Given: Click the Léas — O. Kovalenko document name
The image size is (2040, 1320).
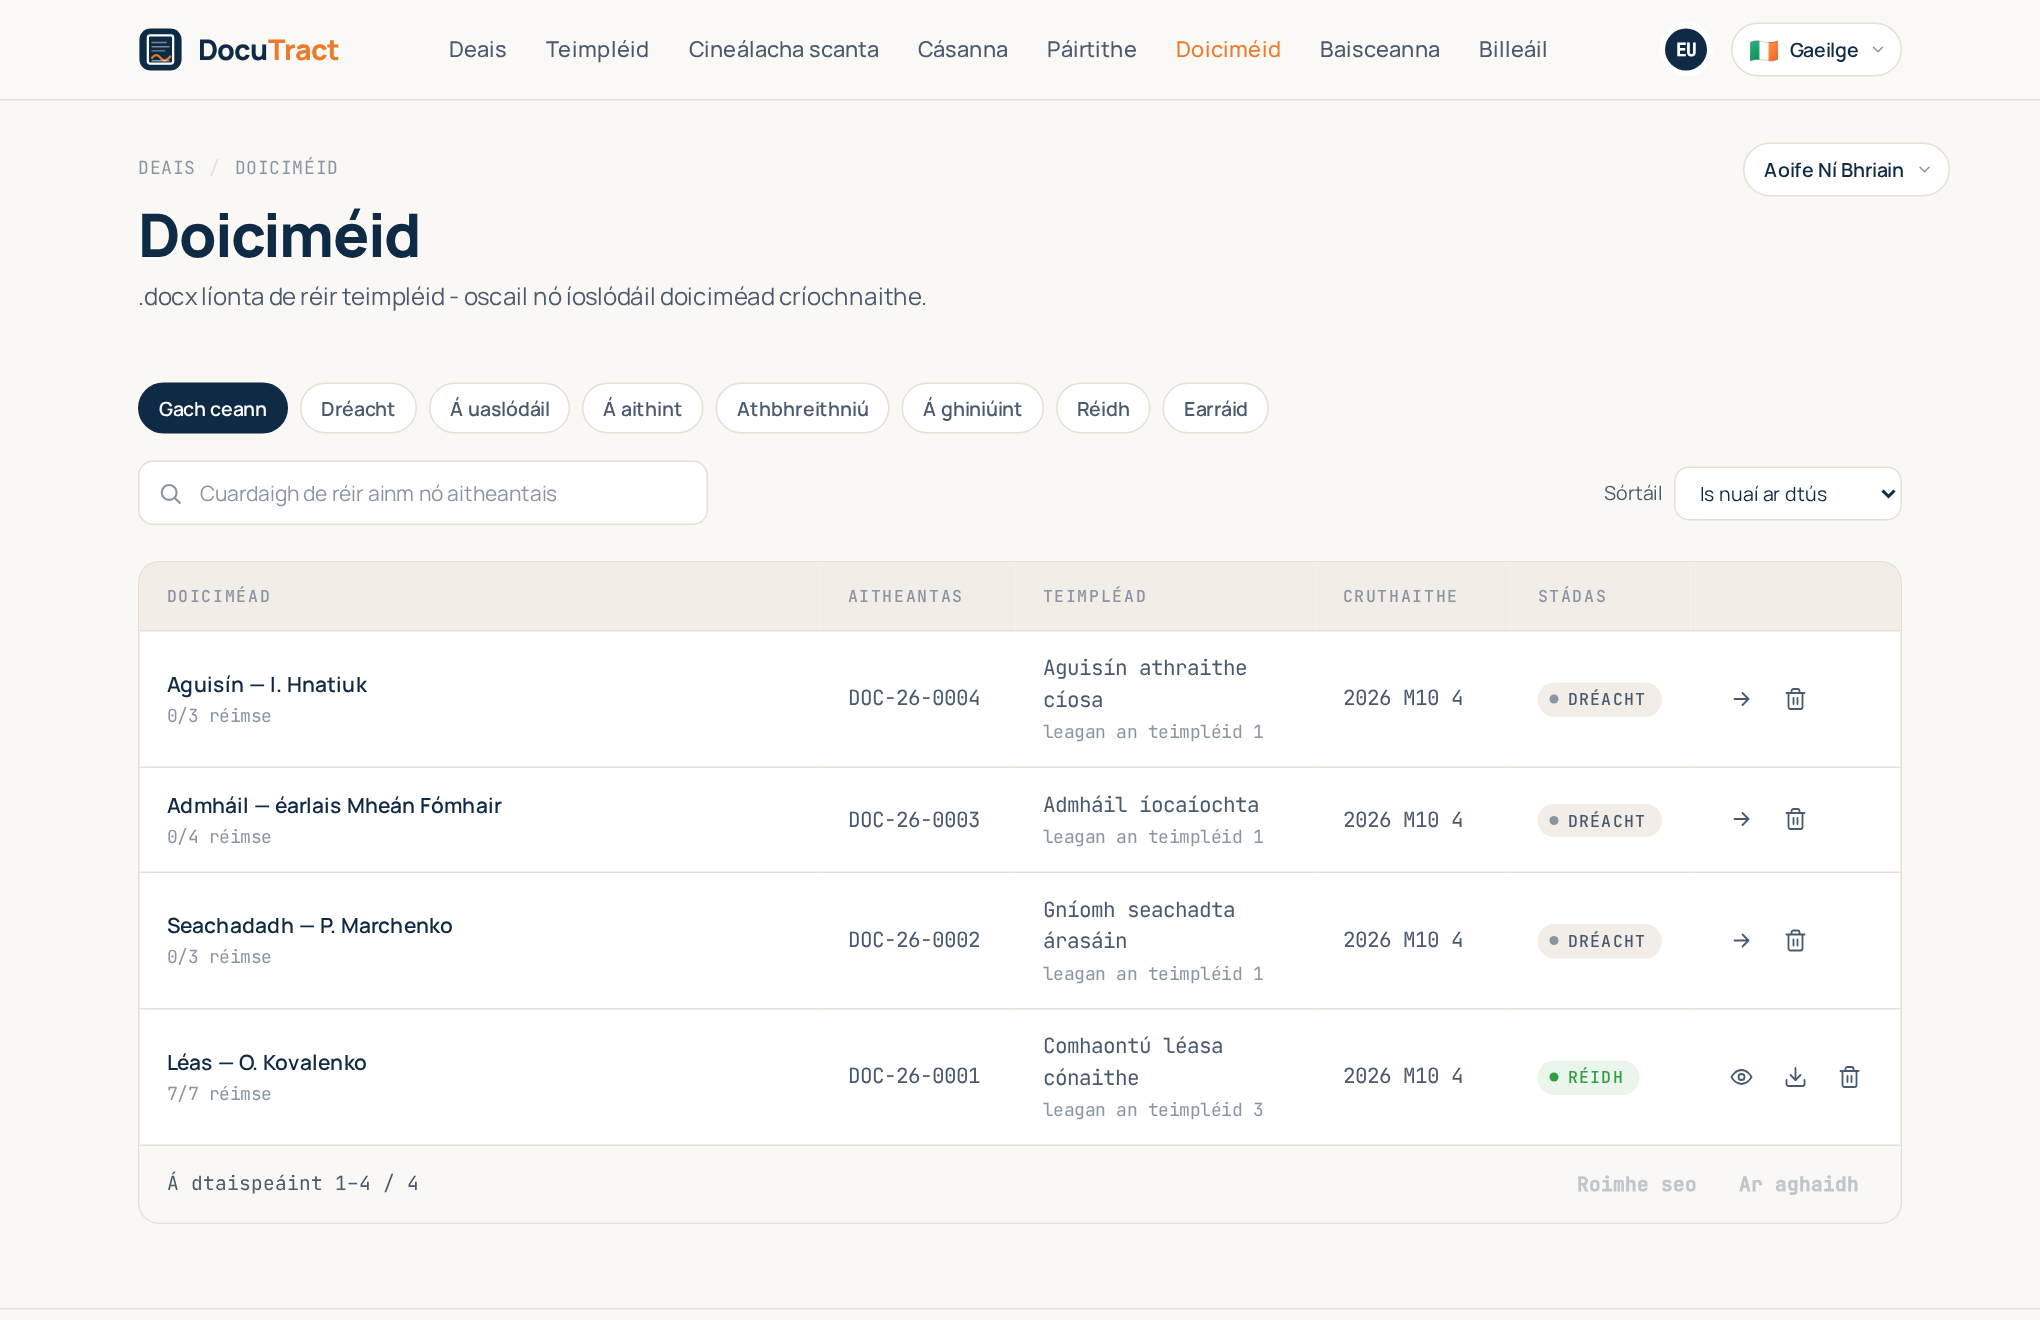Looking at the screenshot, I should tap(267, 1062).
